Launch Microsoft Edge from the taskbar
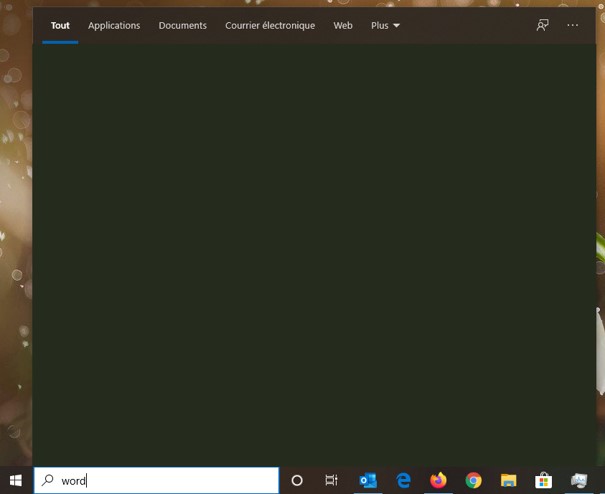 coord(404,480)
